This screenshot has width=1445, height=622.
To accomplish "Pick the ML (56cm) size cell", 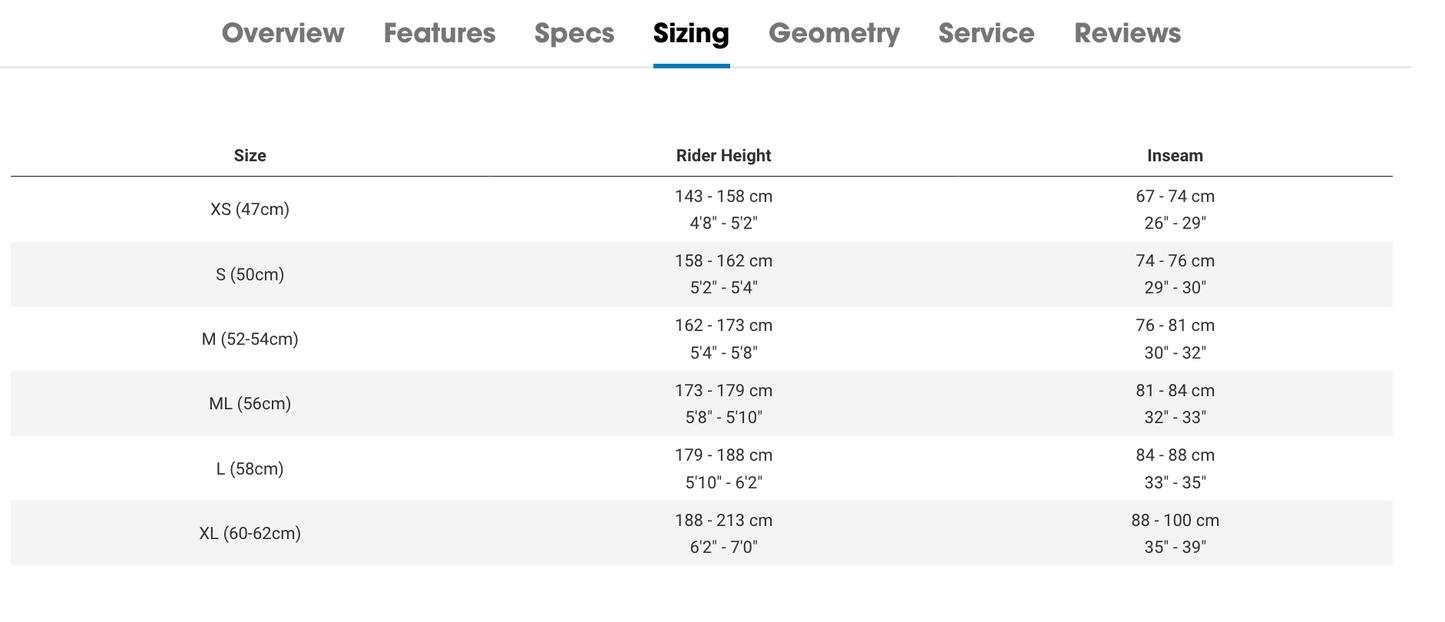I will [x=250, y=404].
